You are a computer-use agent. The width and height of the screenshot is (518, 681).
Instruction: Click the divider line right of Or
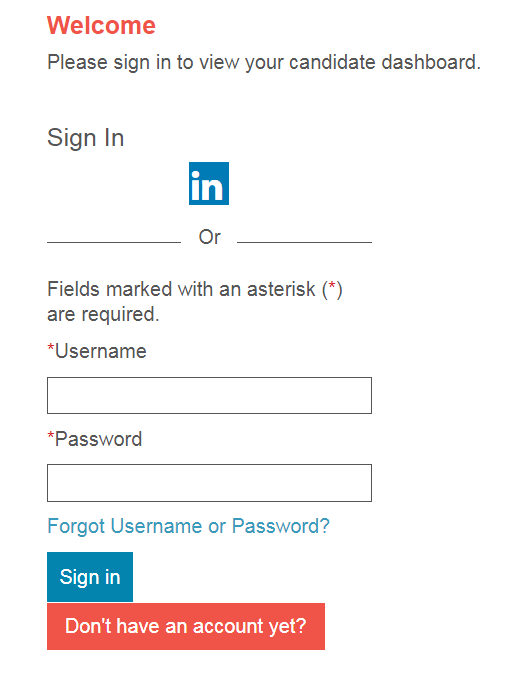tap(304, 242)
